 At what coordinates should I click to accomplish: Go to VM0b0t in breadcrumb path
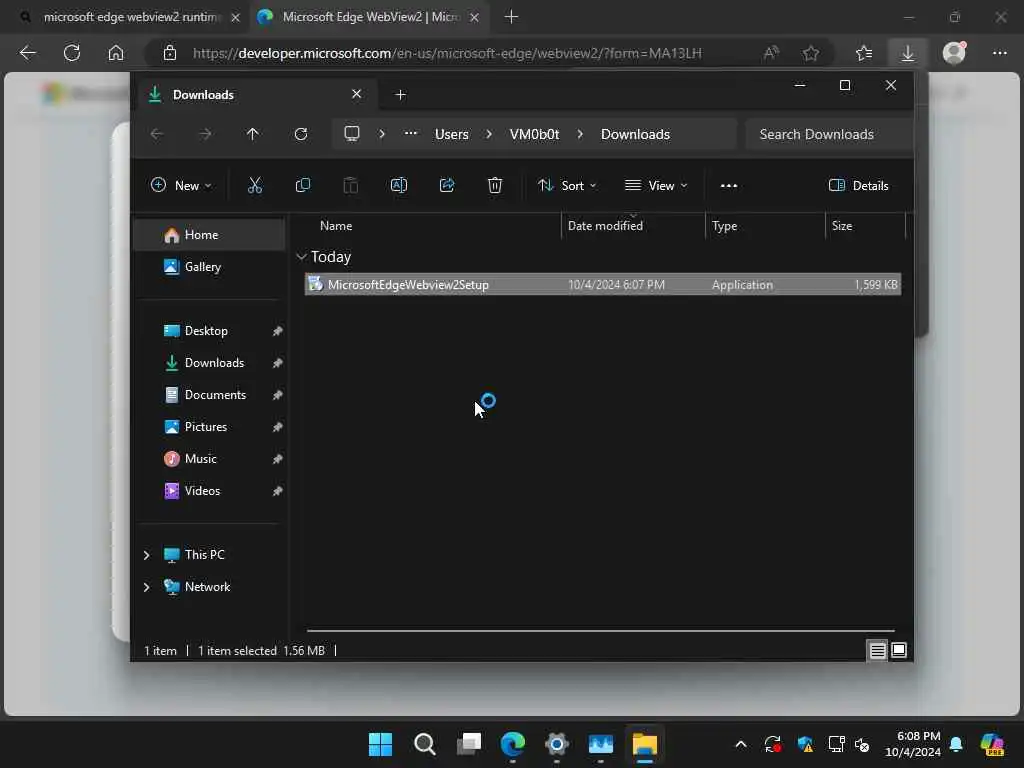[534, 134]
